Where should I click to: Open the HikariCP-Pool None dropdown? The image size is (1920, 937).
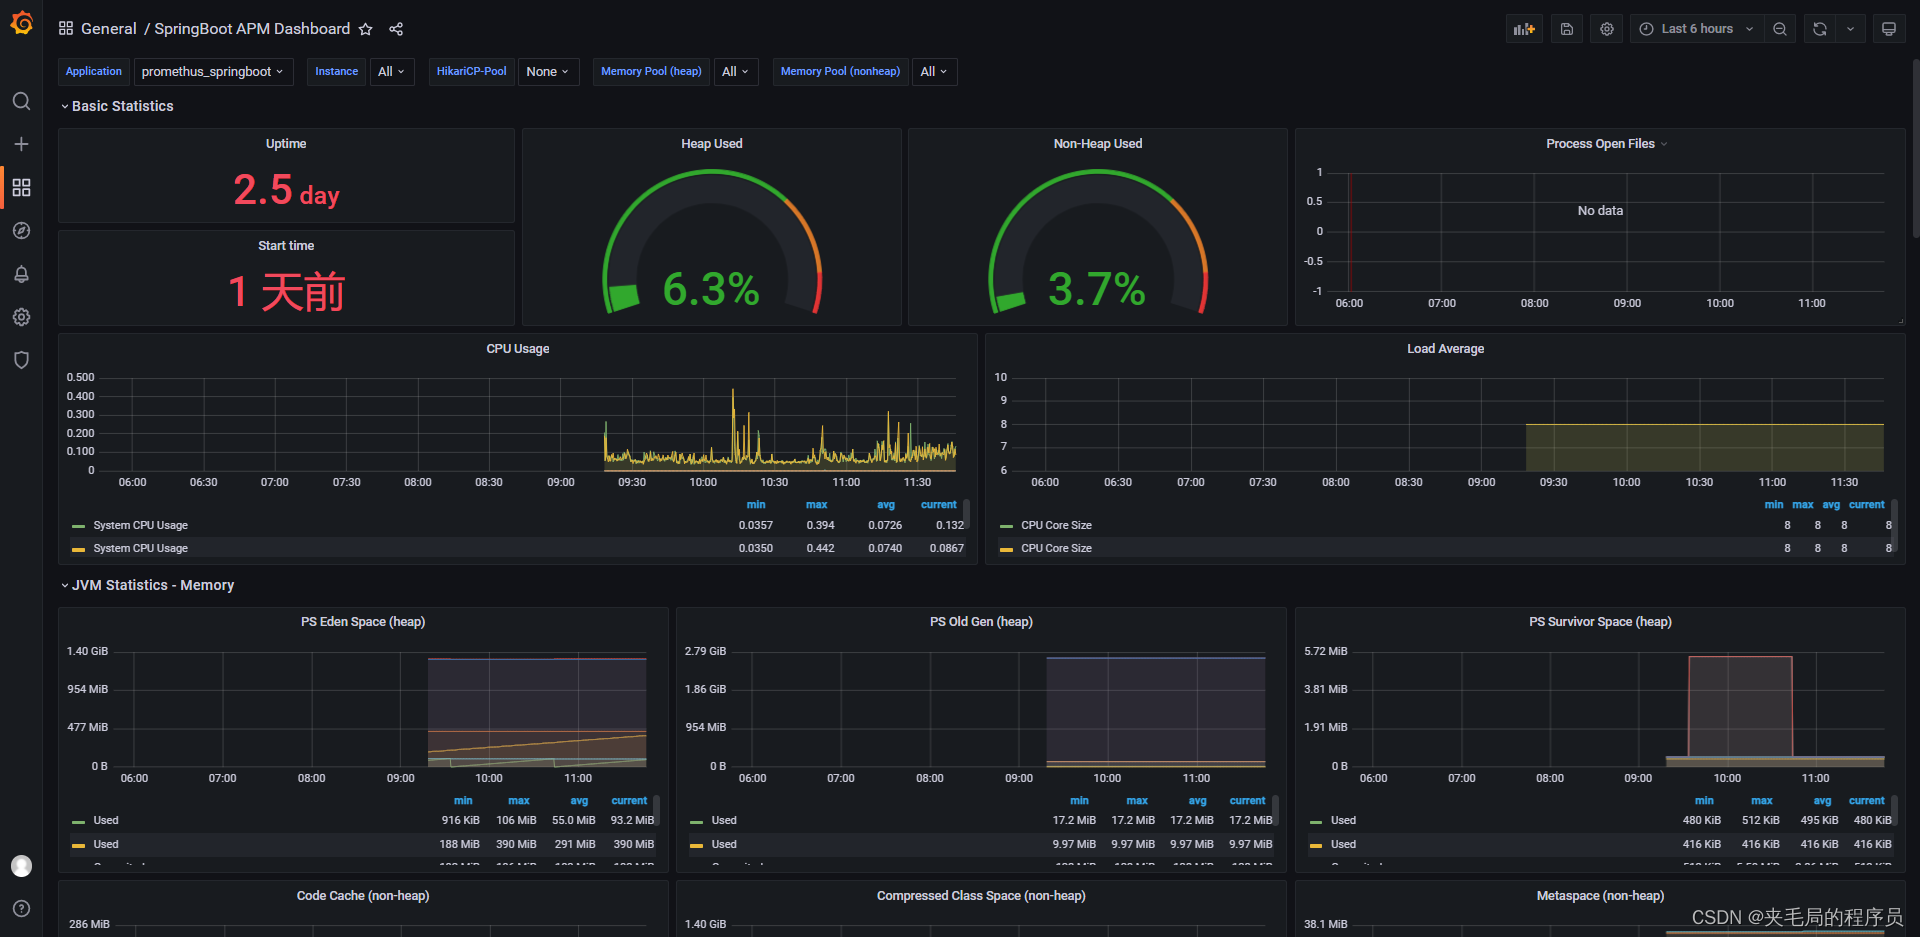point(548,72)
